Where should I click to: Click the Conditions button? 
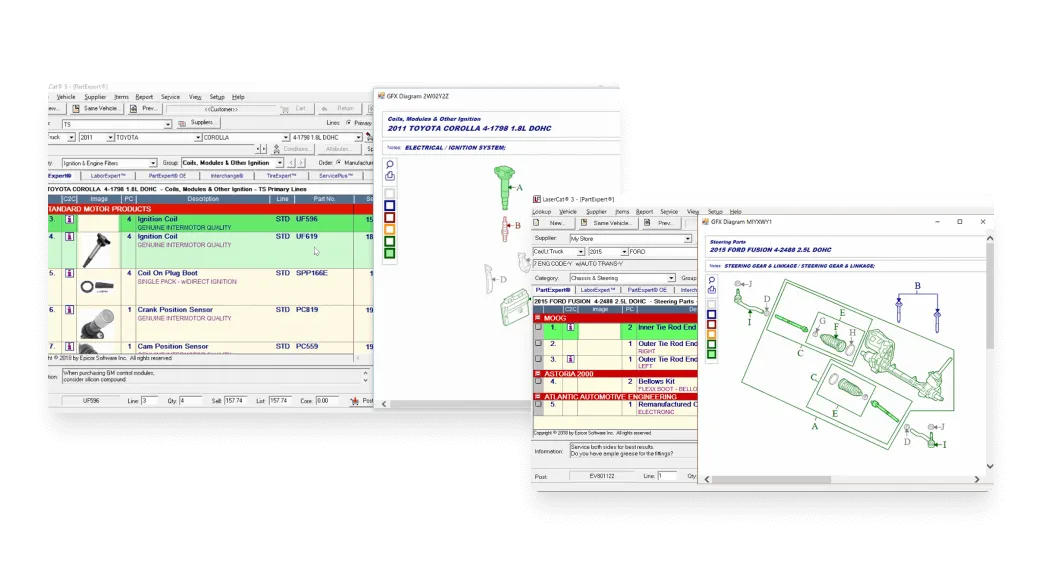[292, 148]
